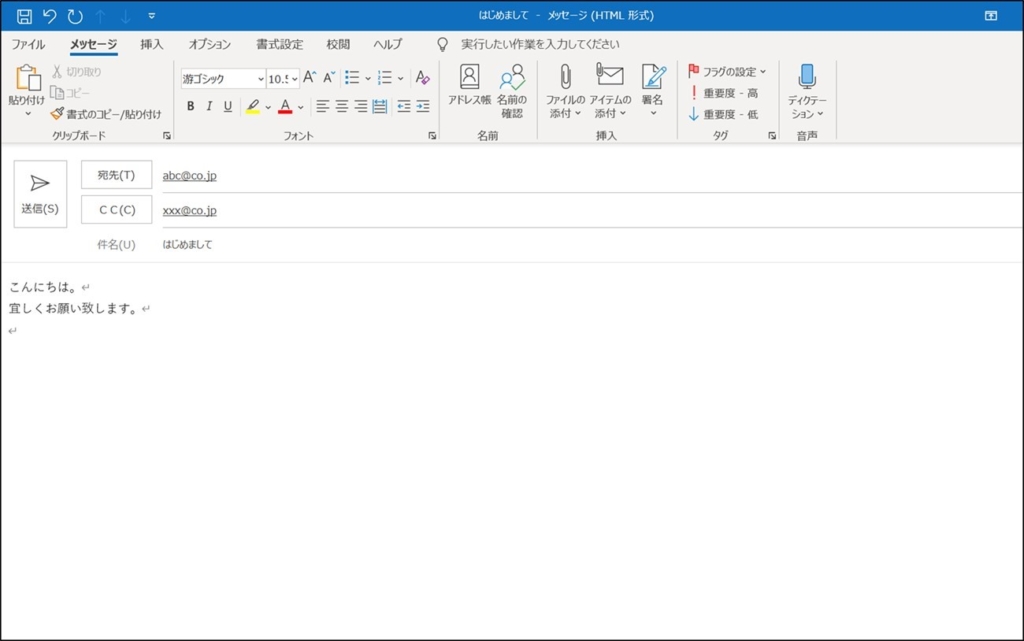Open the 書式設定 tab
The width and height of the screenshot is (1024, 641).
pos(280,44)
